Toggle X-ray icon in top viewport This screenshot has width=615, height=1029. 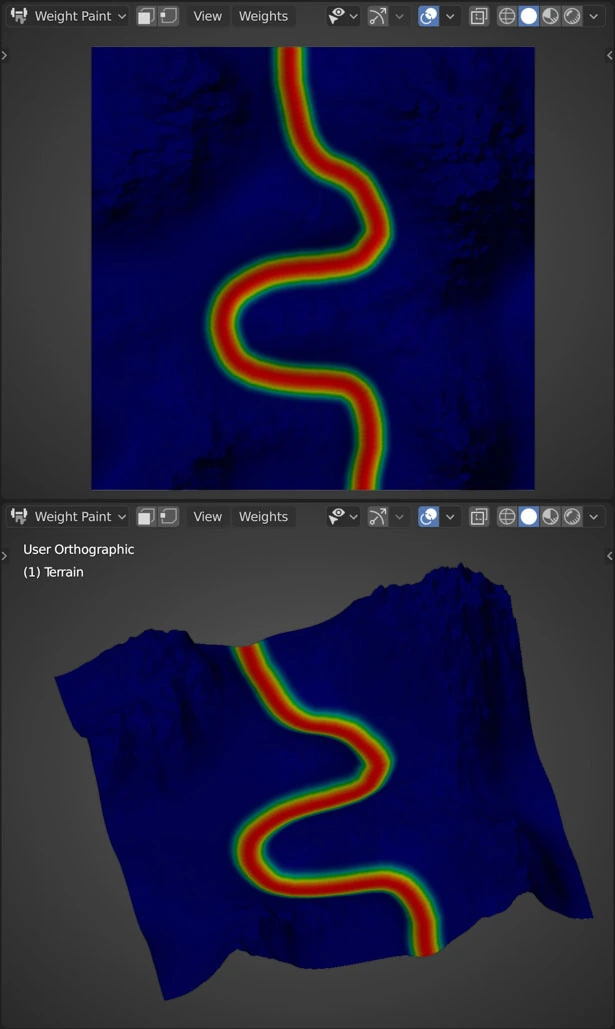[479, 16]
